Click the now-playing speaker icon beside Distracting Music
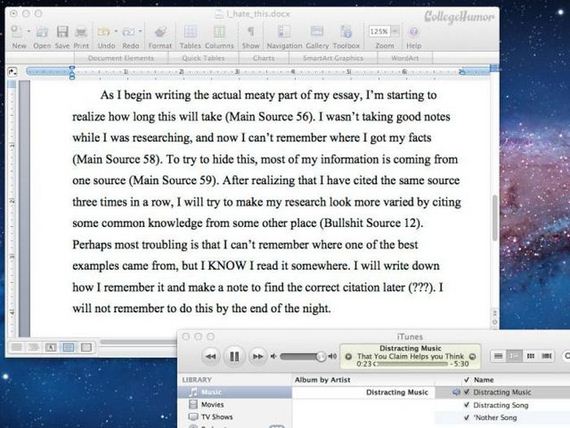570x428 pixels. (x=456, y=392)
